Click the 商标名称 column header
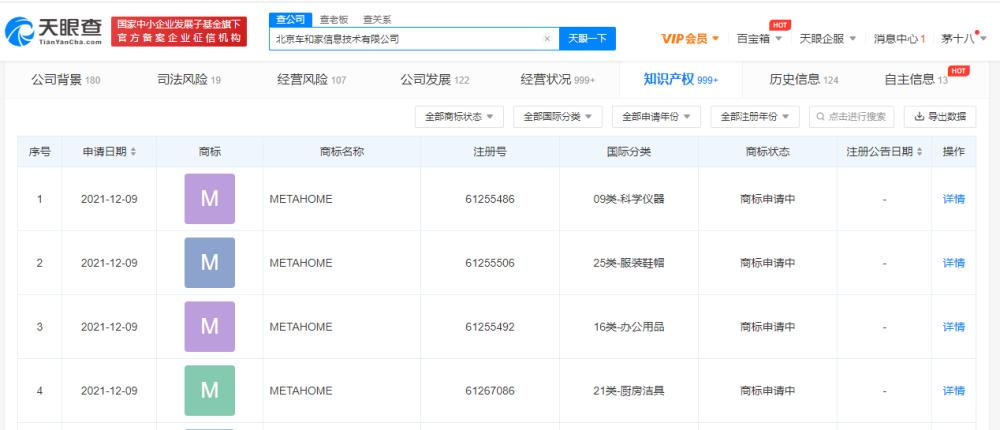 pos(342,152)
